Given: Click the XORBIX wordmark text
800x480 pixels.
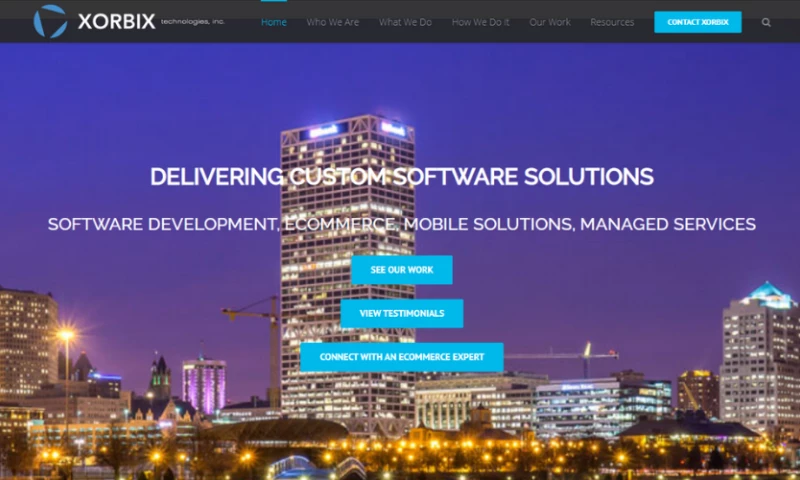Looking at the screenshot, I should tap(115, 21).
